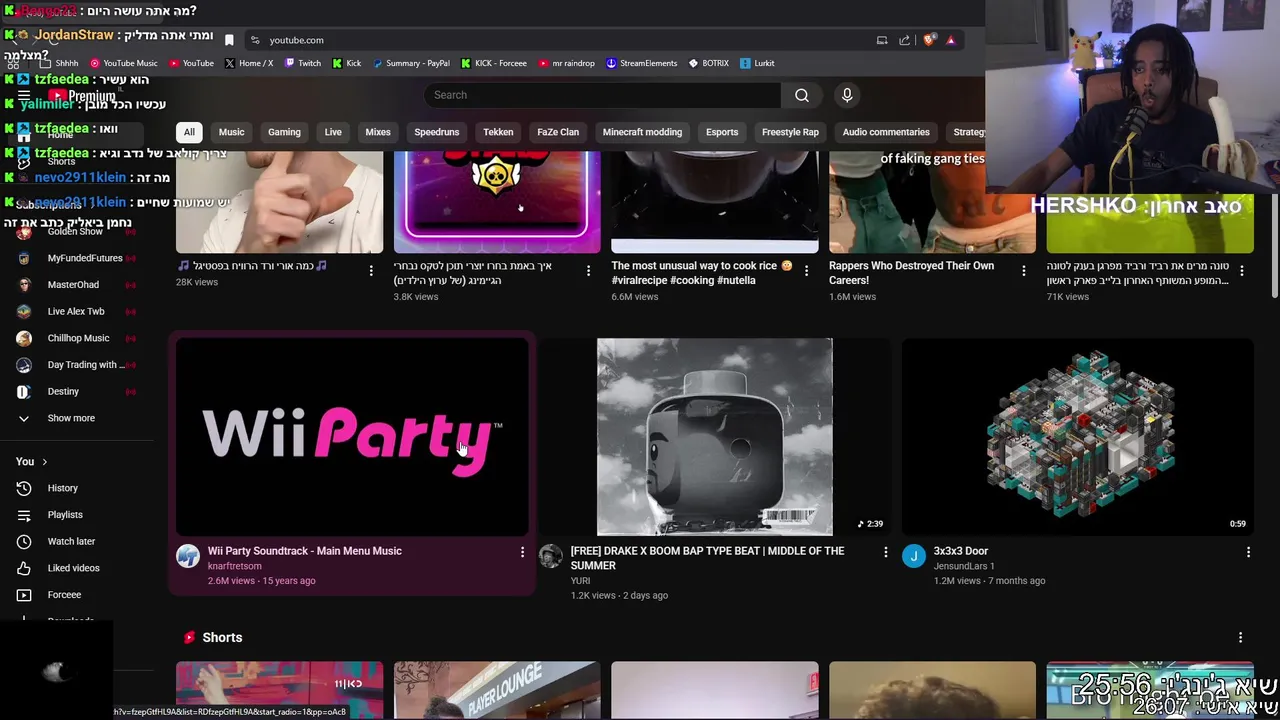Open the Summary - PayPal bookmark
Screen dimensions: 1280x720
coord(411,63)
